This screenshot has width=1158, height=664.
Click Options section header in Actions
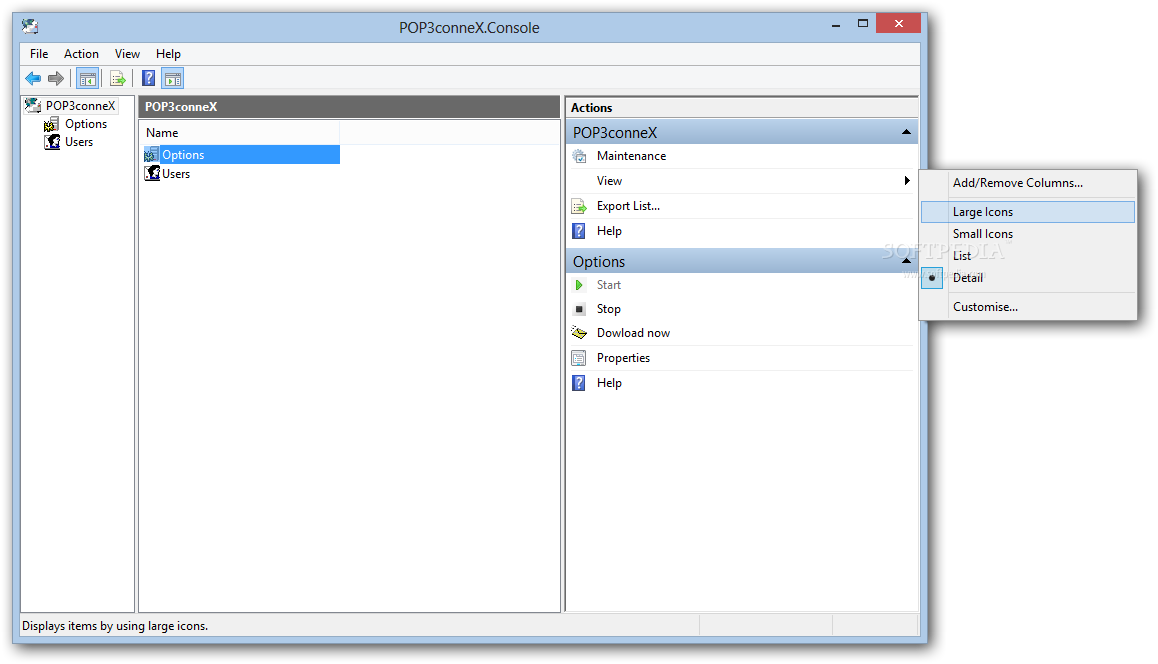(741, 261)
